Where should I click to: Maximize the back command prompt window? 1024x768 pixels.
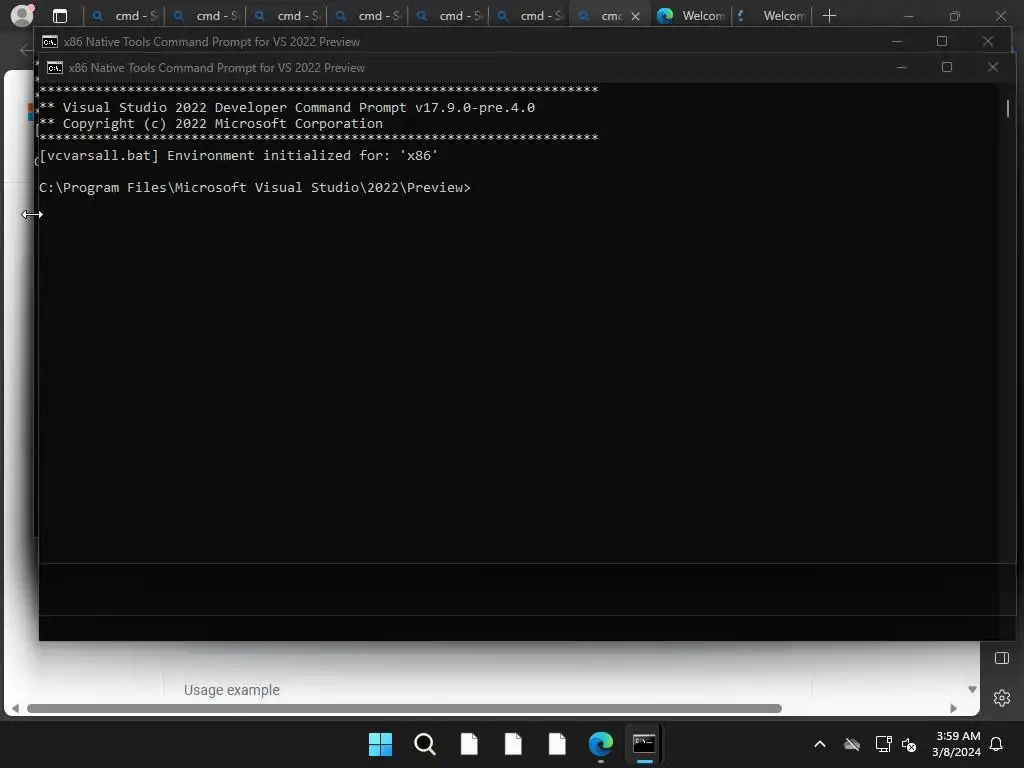(x=942, y=41)
